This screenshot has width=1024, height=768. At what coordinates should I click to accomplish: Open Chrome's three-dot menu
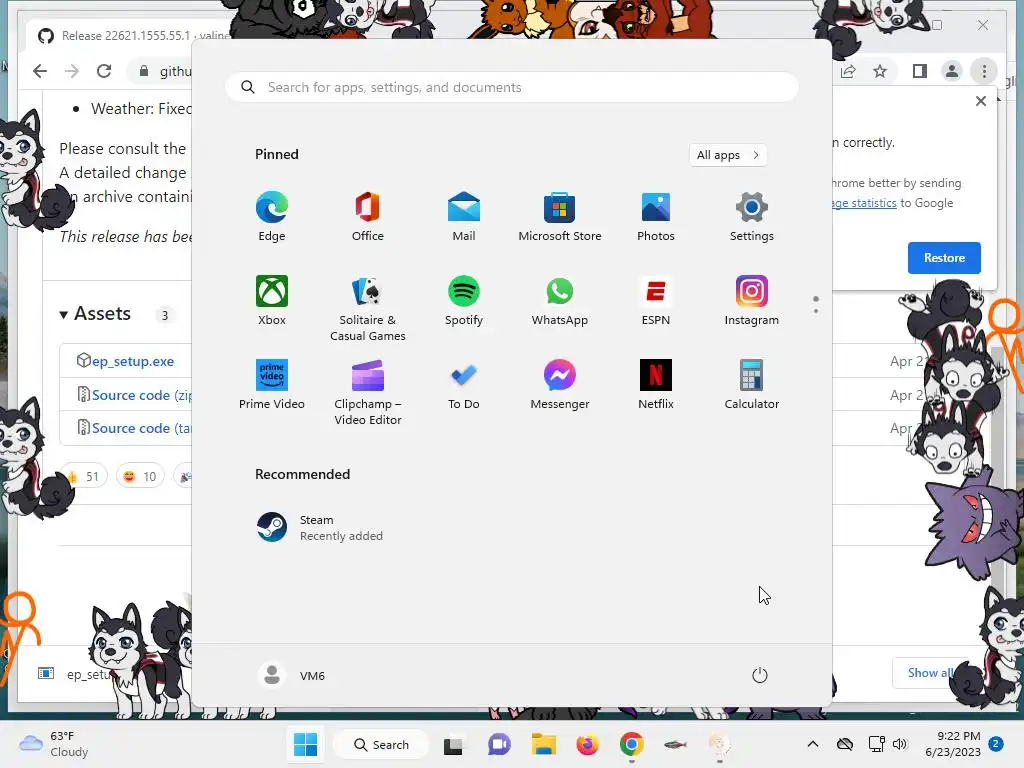[984, 71]
